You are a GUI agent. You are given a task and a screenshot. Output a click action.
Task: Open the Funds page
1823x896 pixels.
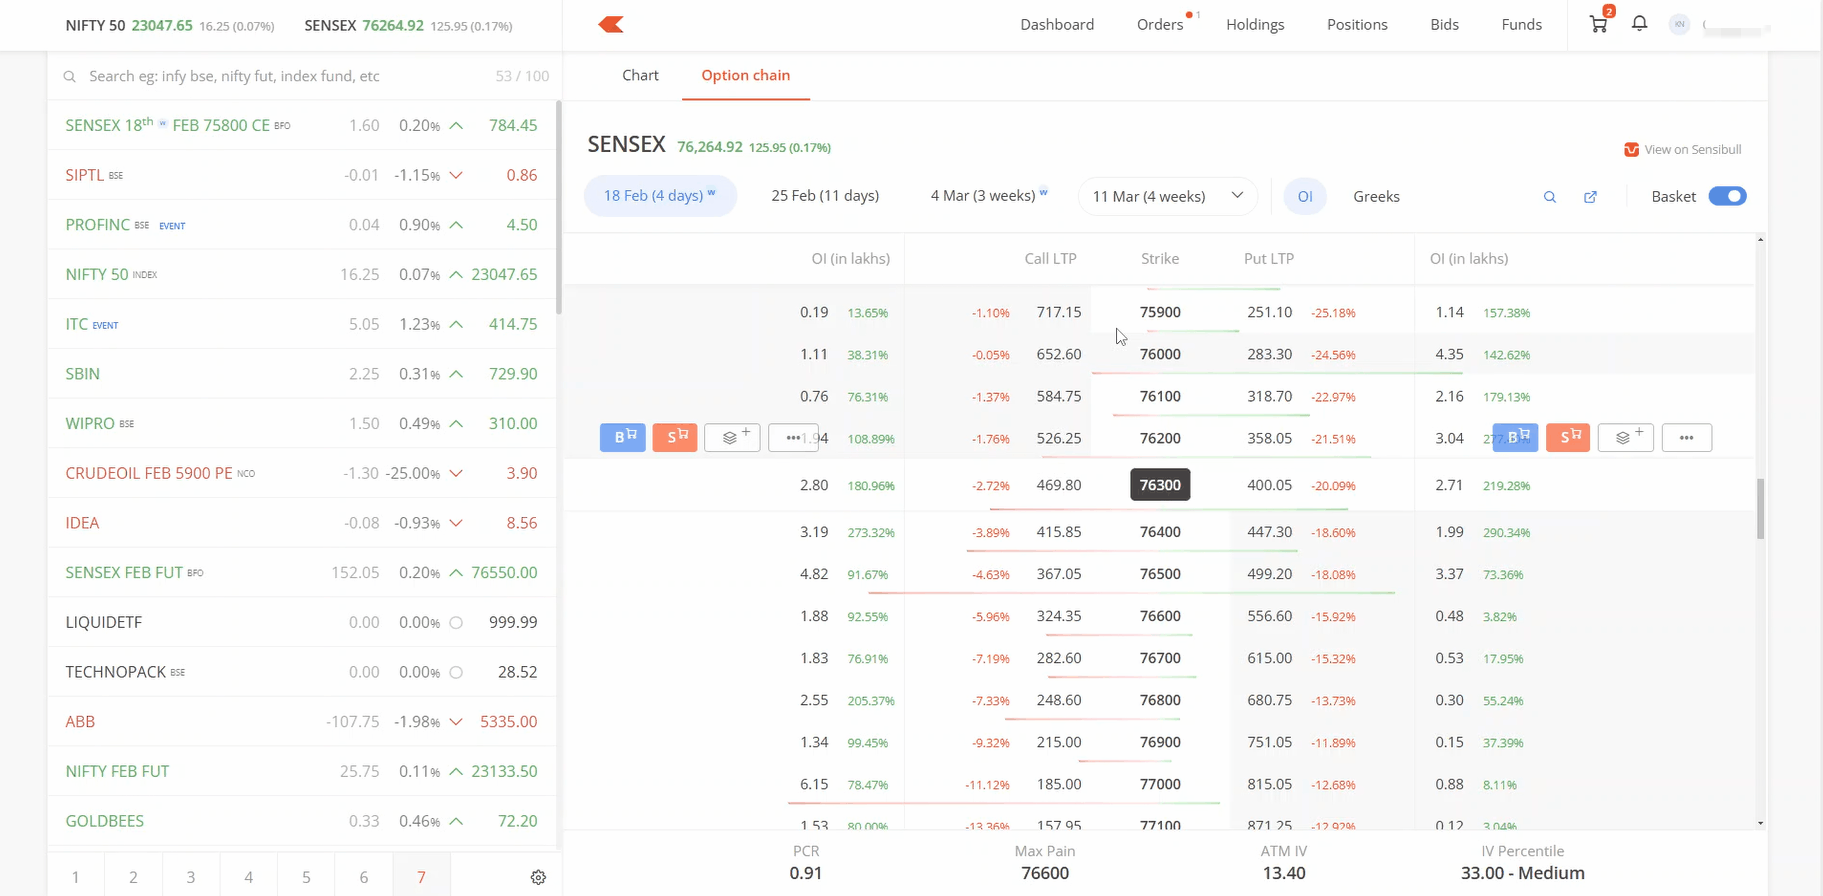[x=1521, y=24]
